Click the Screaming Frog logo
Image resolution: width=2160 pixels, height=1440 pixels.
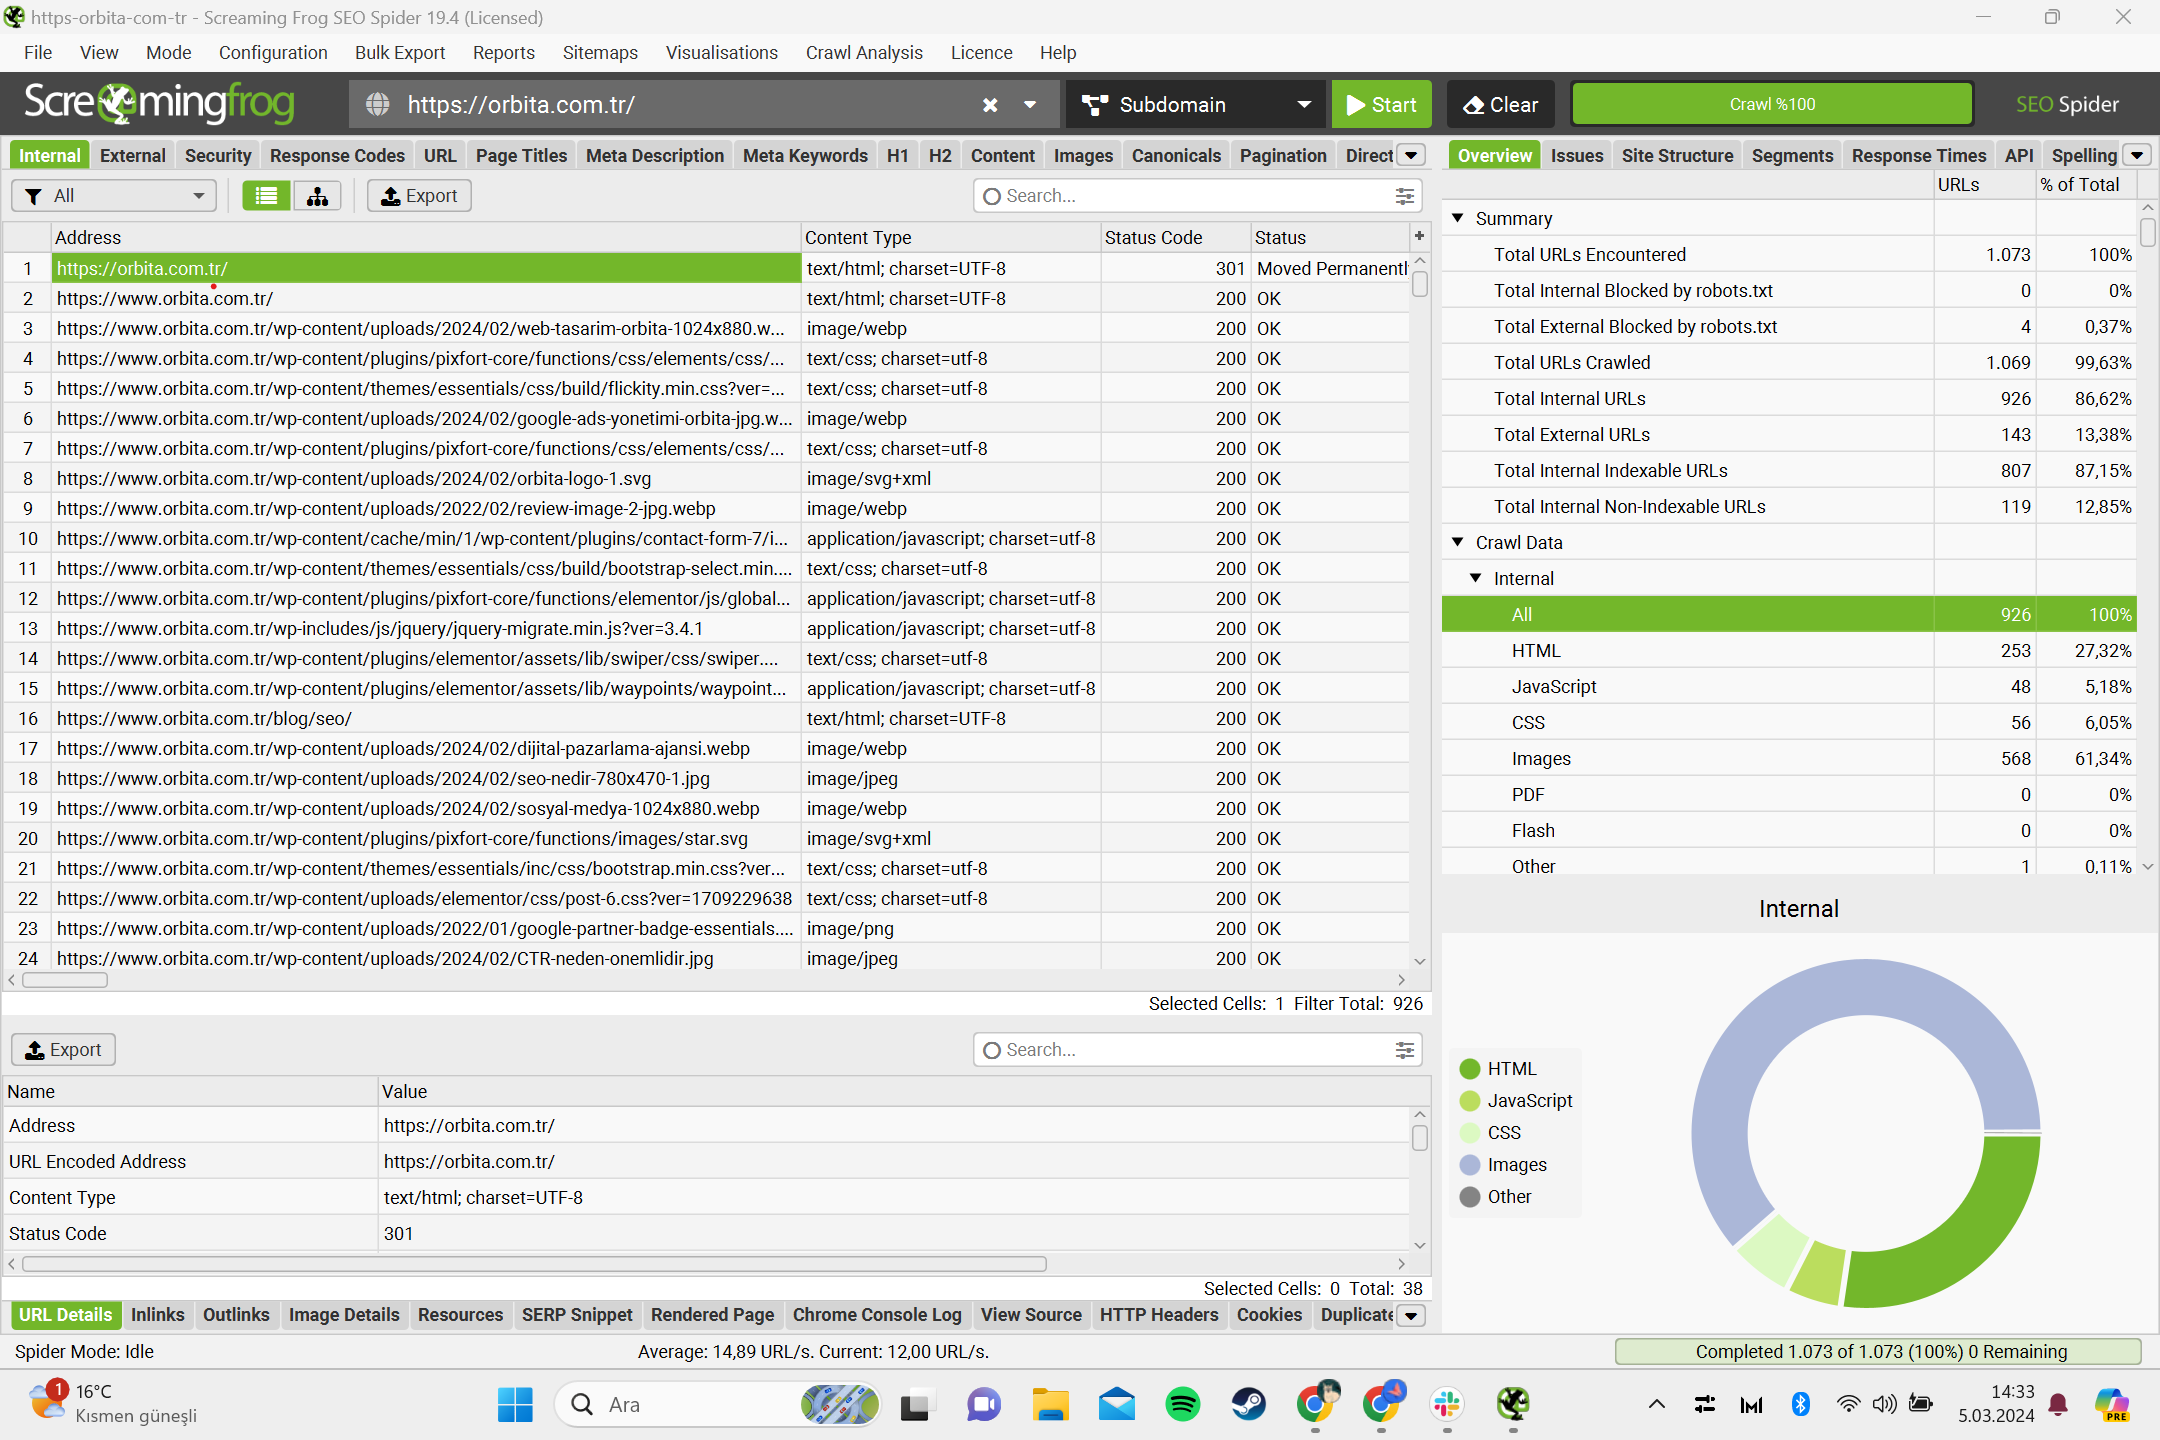[160, 103]
